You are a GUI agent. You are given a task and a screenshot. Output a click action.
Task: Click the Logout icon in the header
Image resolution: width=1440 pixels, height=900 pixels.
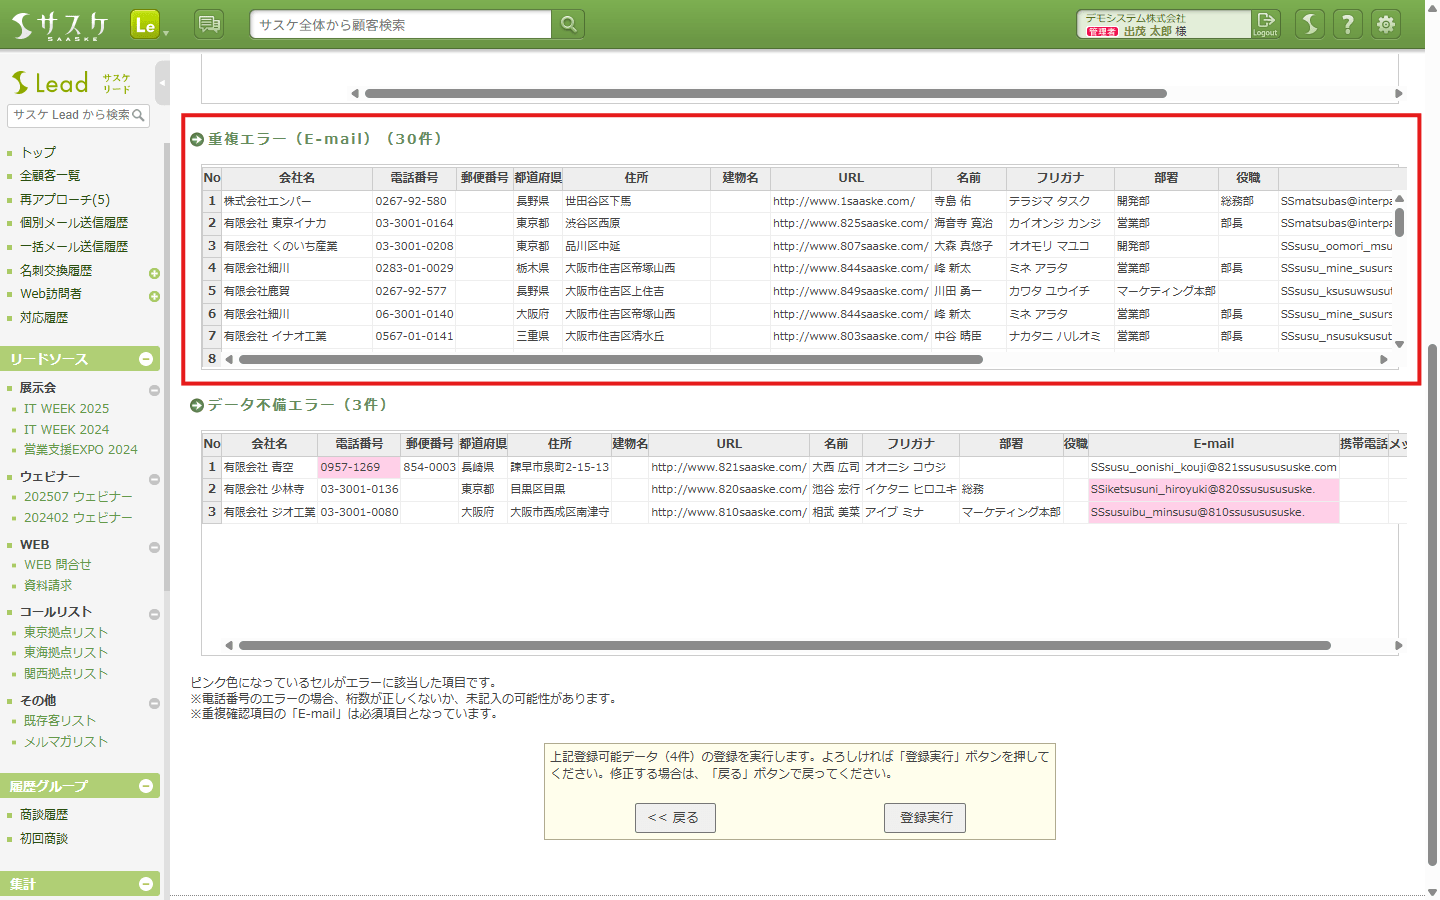point(1266,23)
